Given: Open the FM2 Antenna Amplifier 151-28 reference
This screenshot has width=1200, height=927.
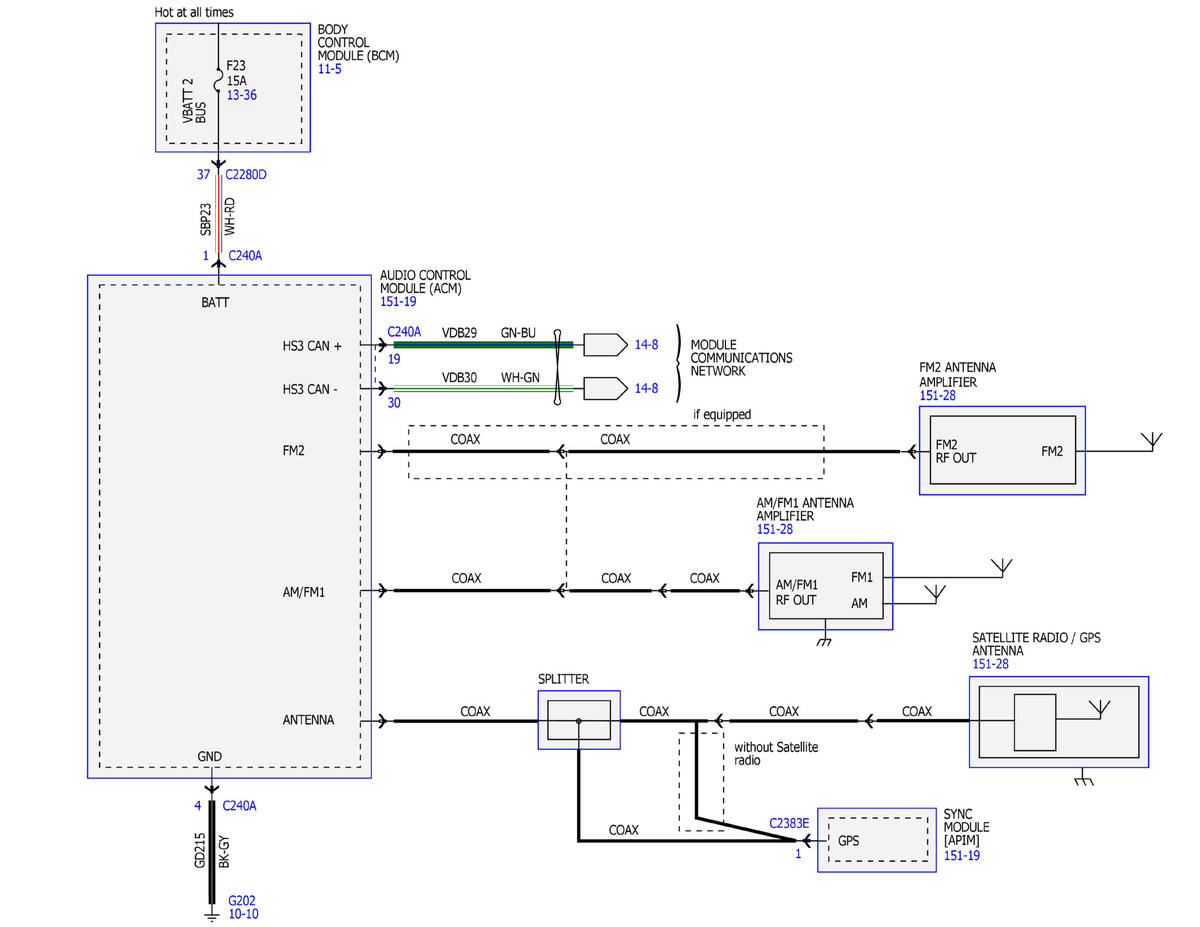Looking at the screenshot, I should coord(938,396).
